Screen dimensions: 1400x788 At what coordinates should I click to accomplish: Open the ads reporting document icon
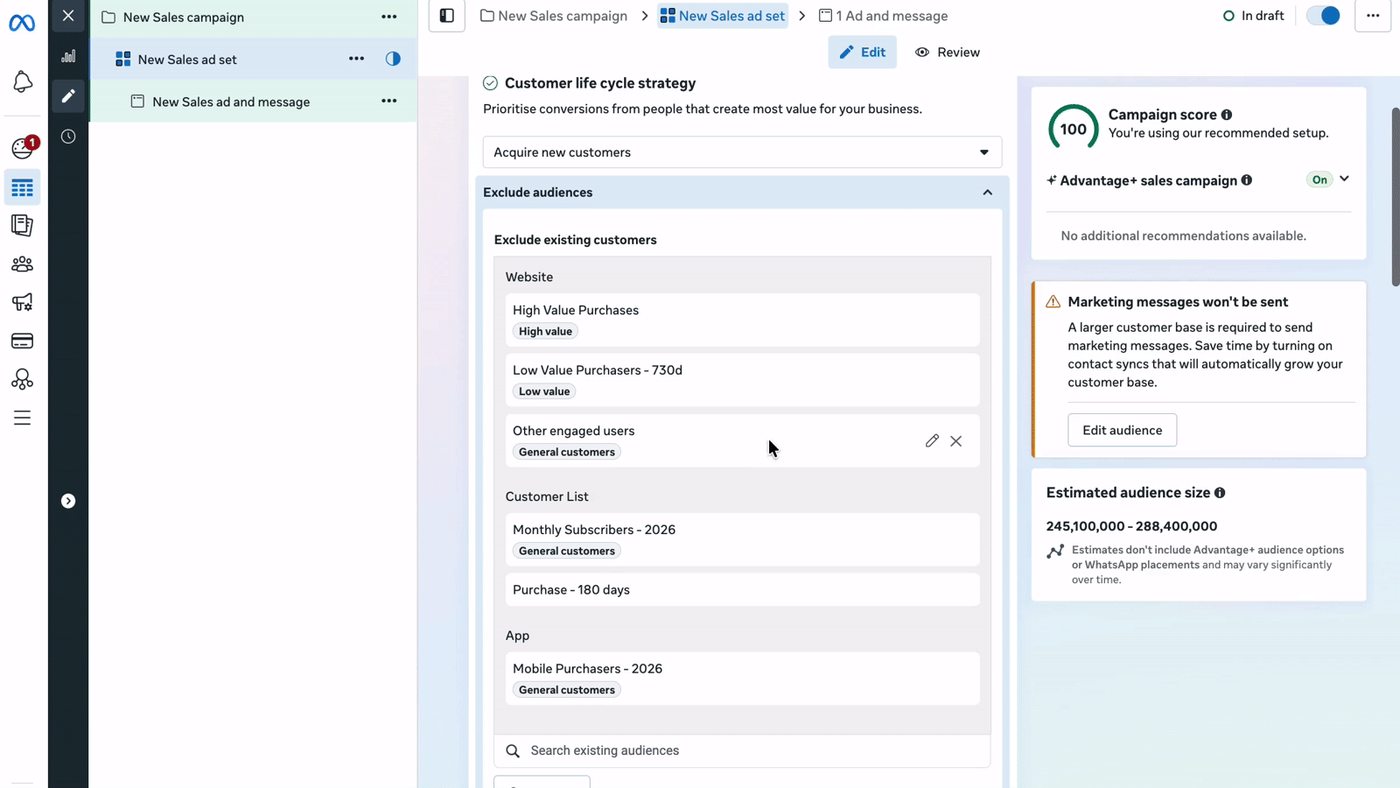coord(22,226)
